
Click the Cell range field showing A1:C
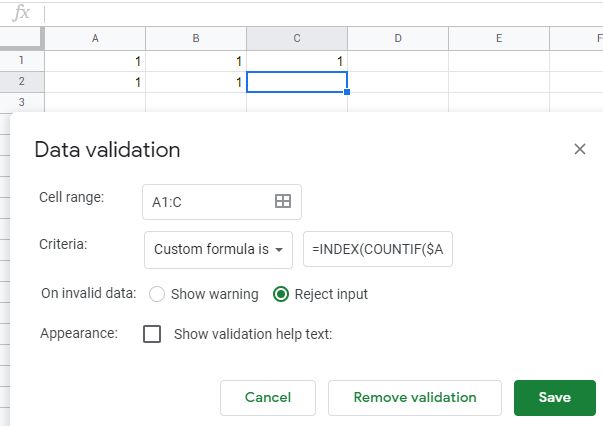click(222, 202)
